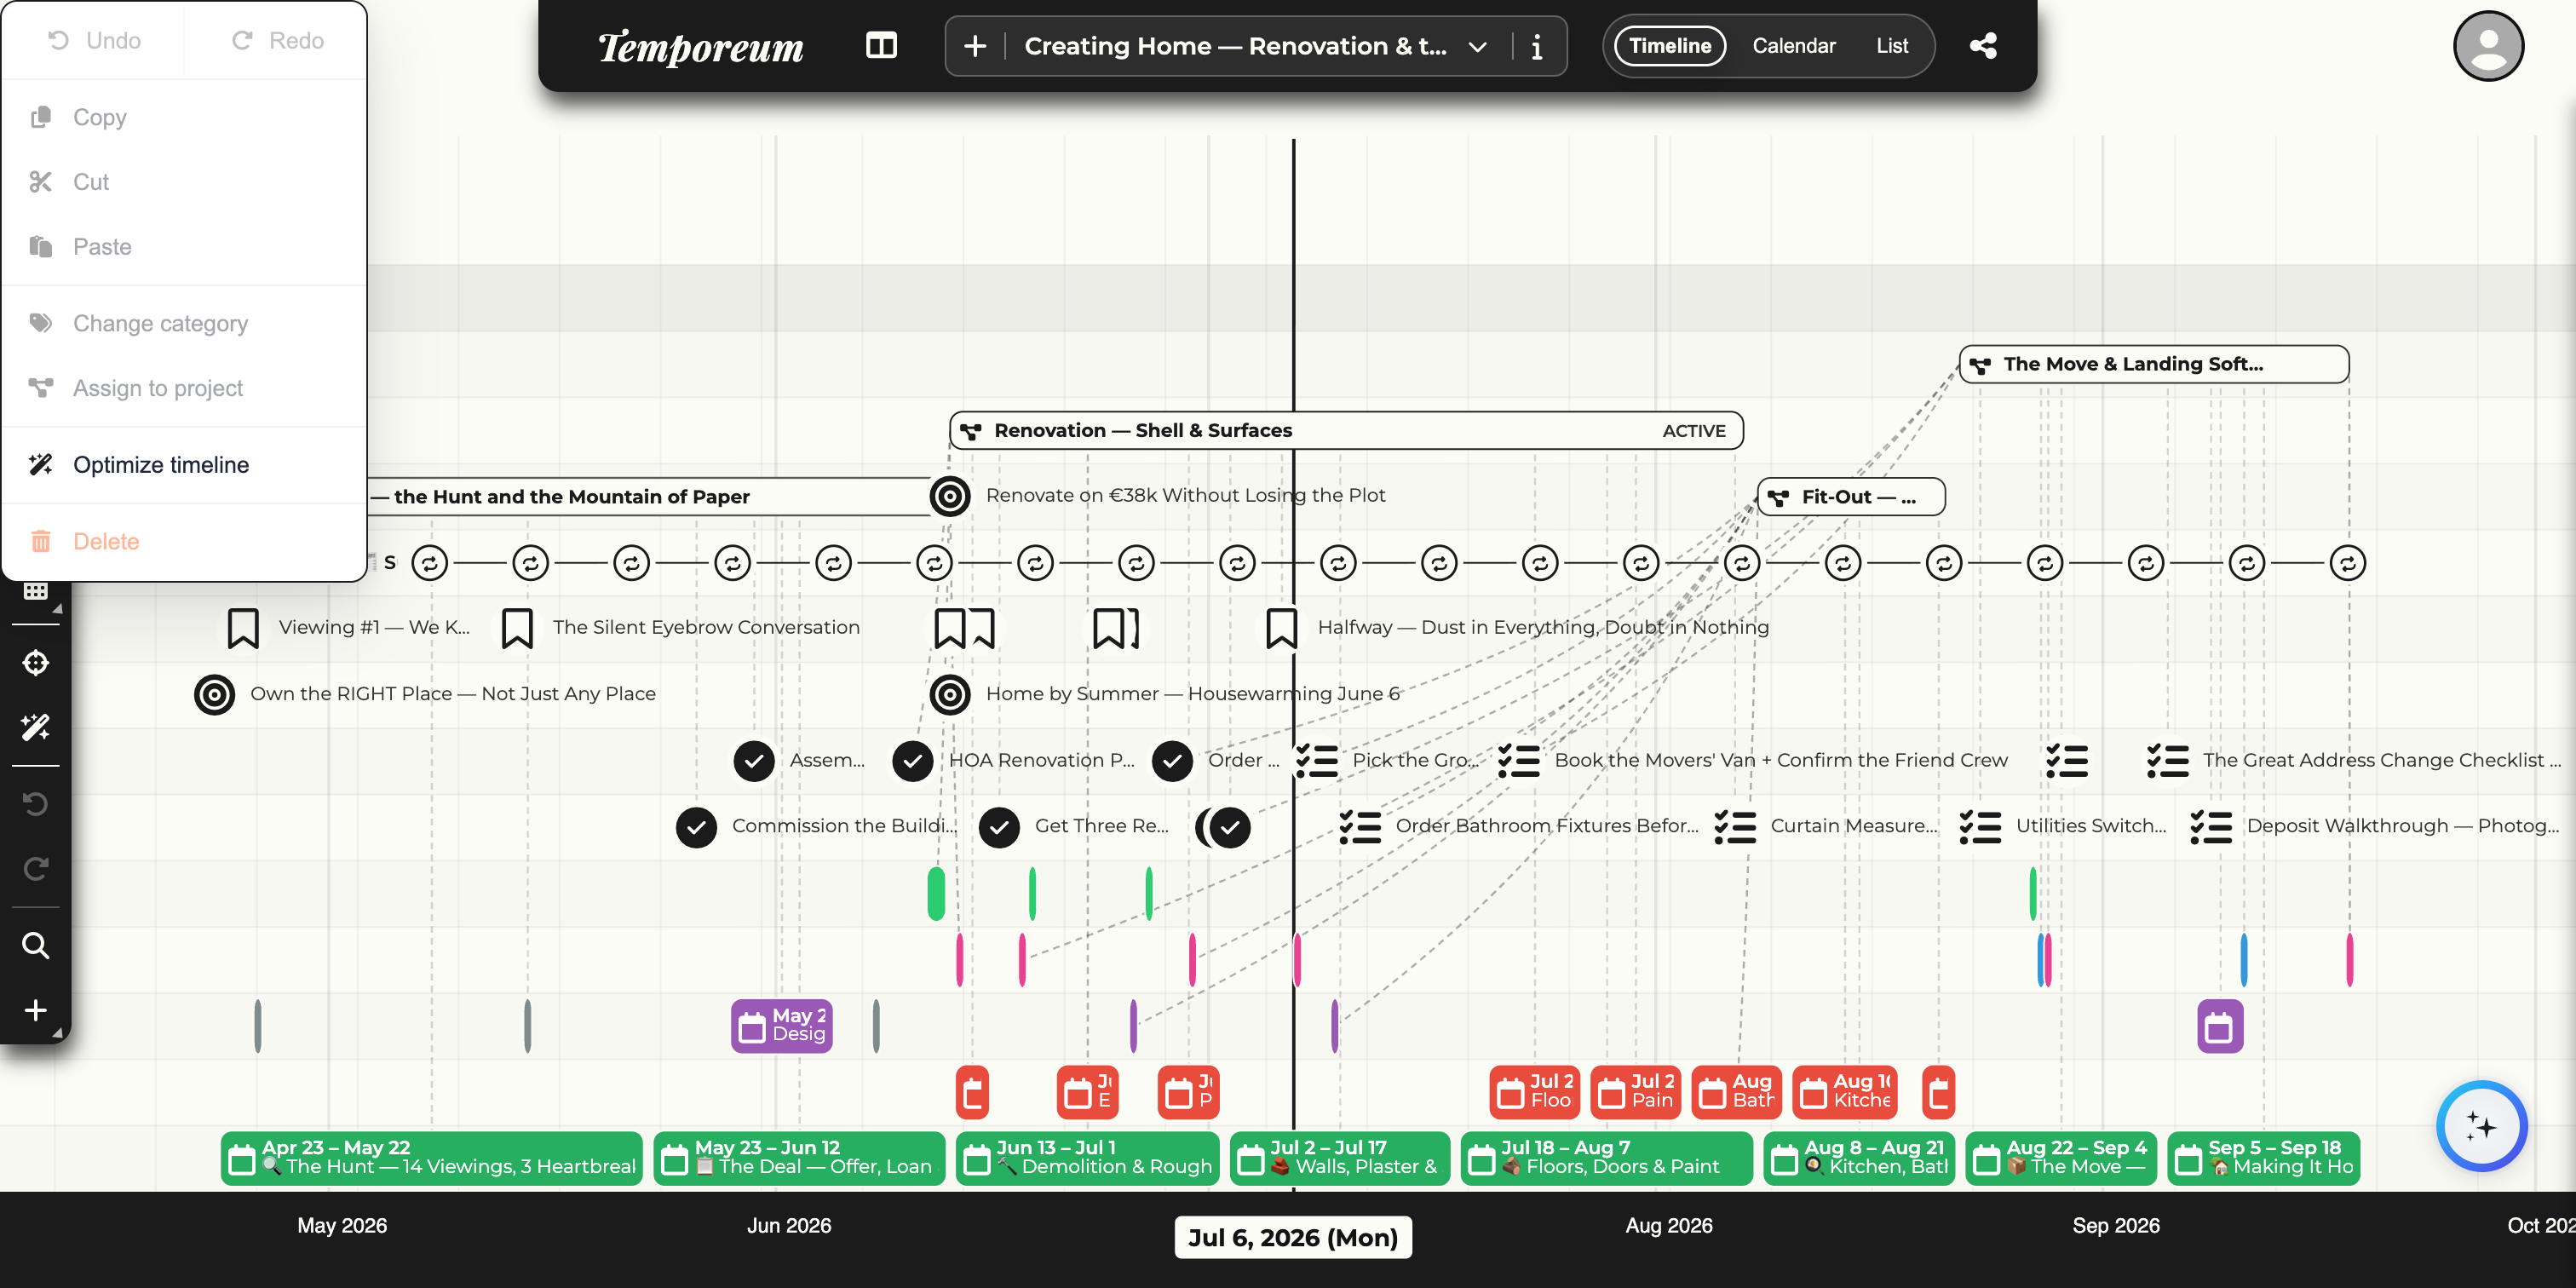Select red Aug 1 Kitche event
The width and height of the screenshot is (2576, 1288).
click(x=1845, y=1091)
